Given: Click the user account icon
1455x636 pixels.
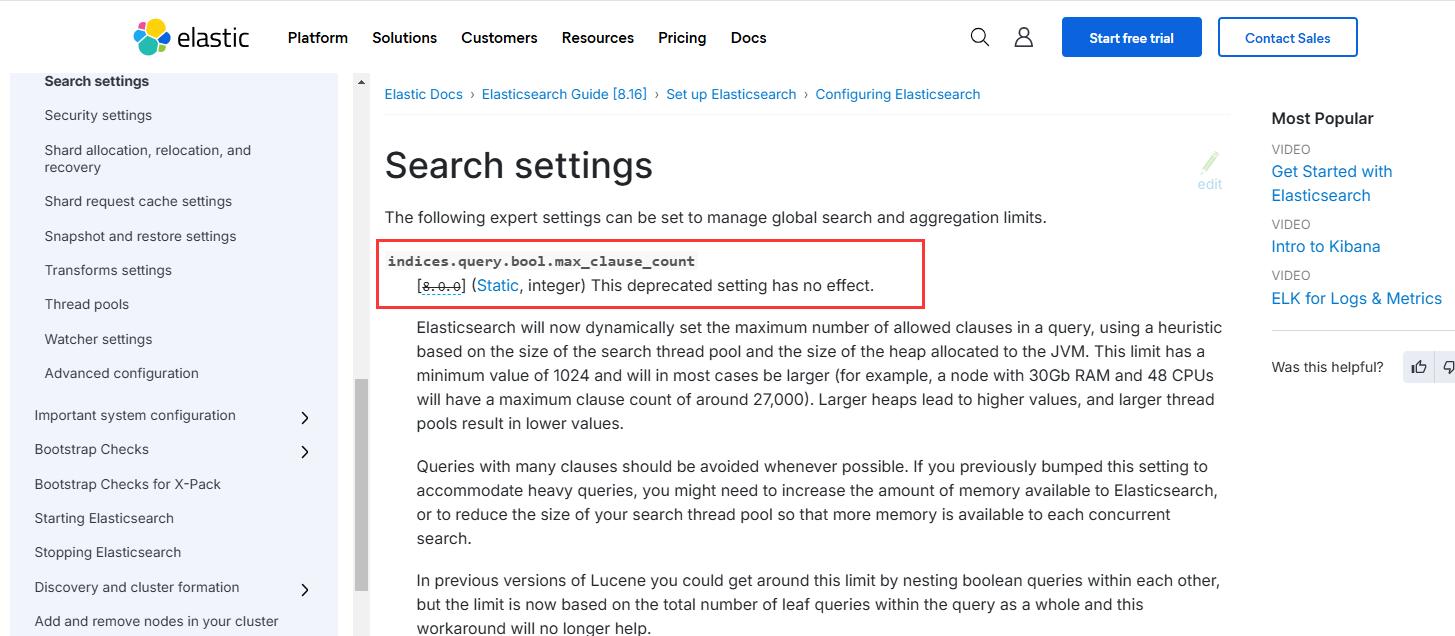Looking at the screenshot, I should point(1023,37).
